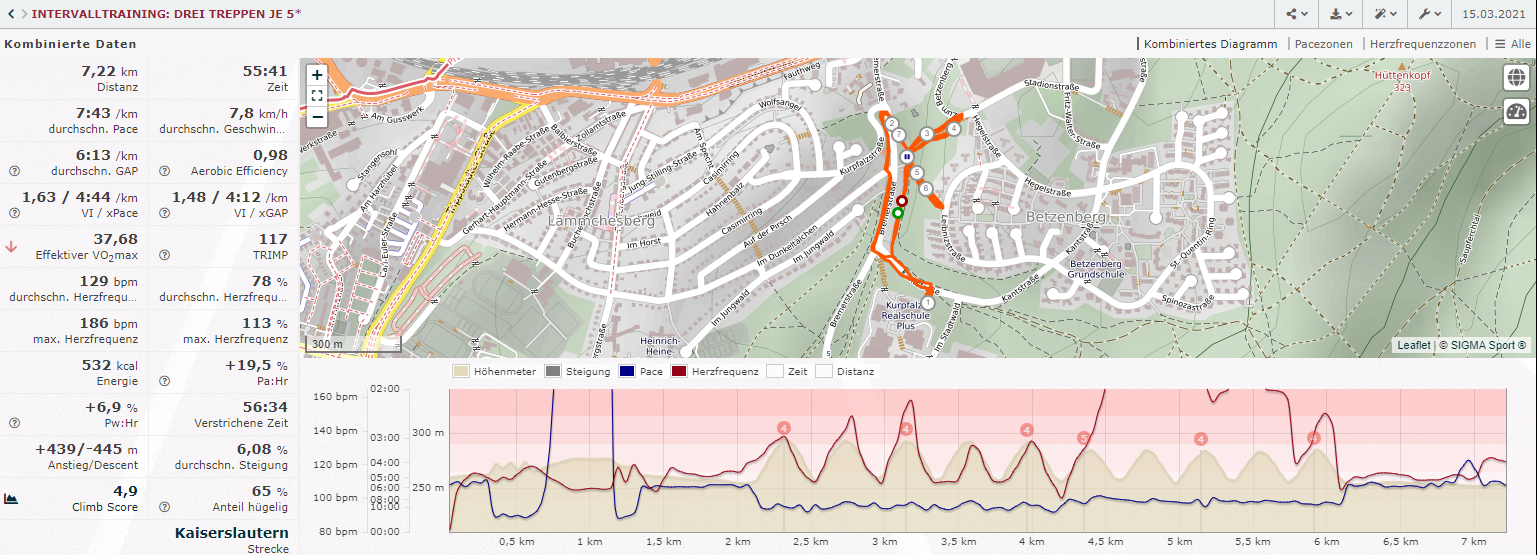The height and width of the screenshot is (555, 1537).
Task: Click the speedometer map overlay button
Action: click(1516, 112)
